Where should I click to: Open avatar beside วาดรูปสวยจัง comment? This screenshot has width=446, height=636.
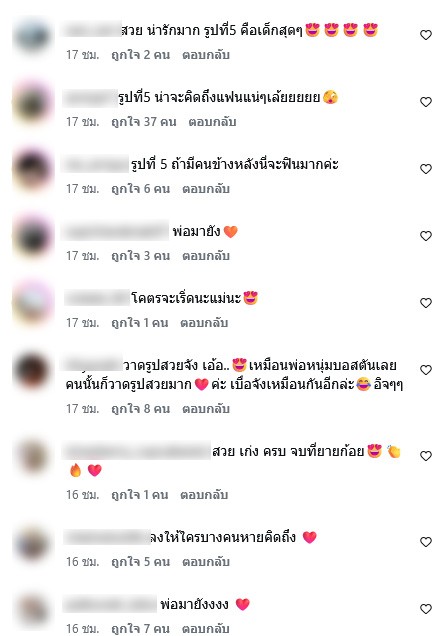[32, 371]
